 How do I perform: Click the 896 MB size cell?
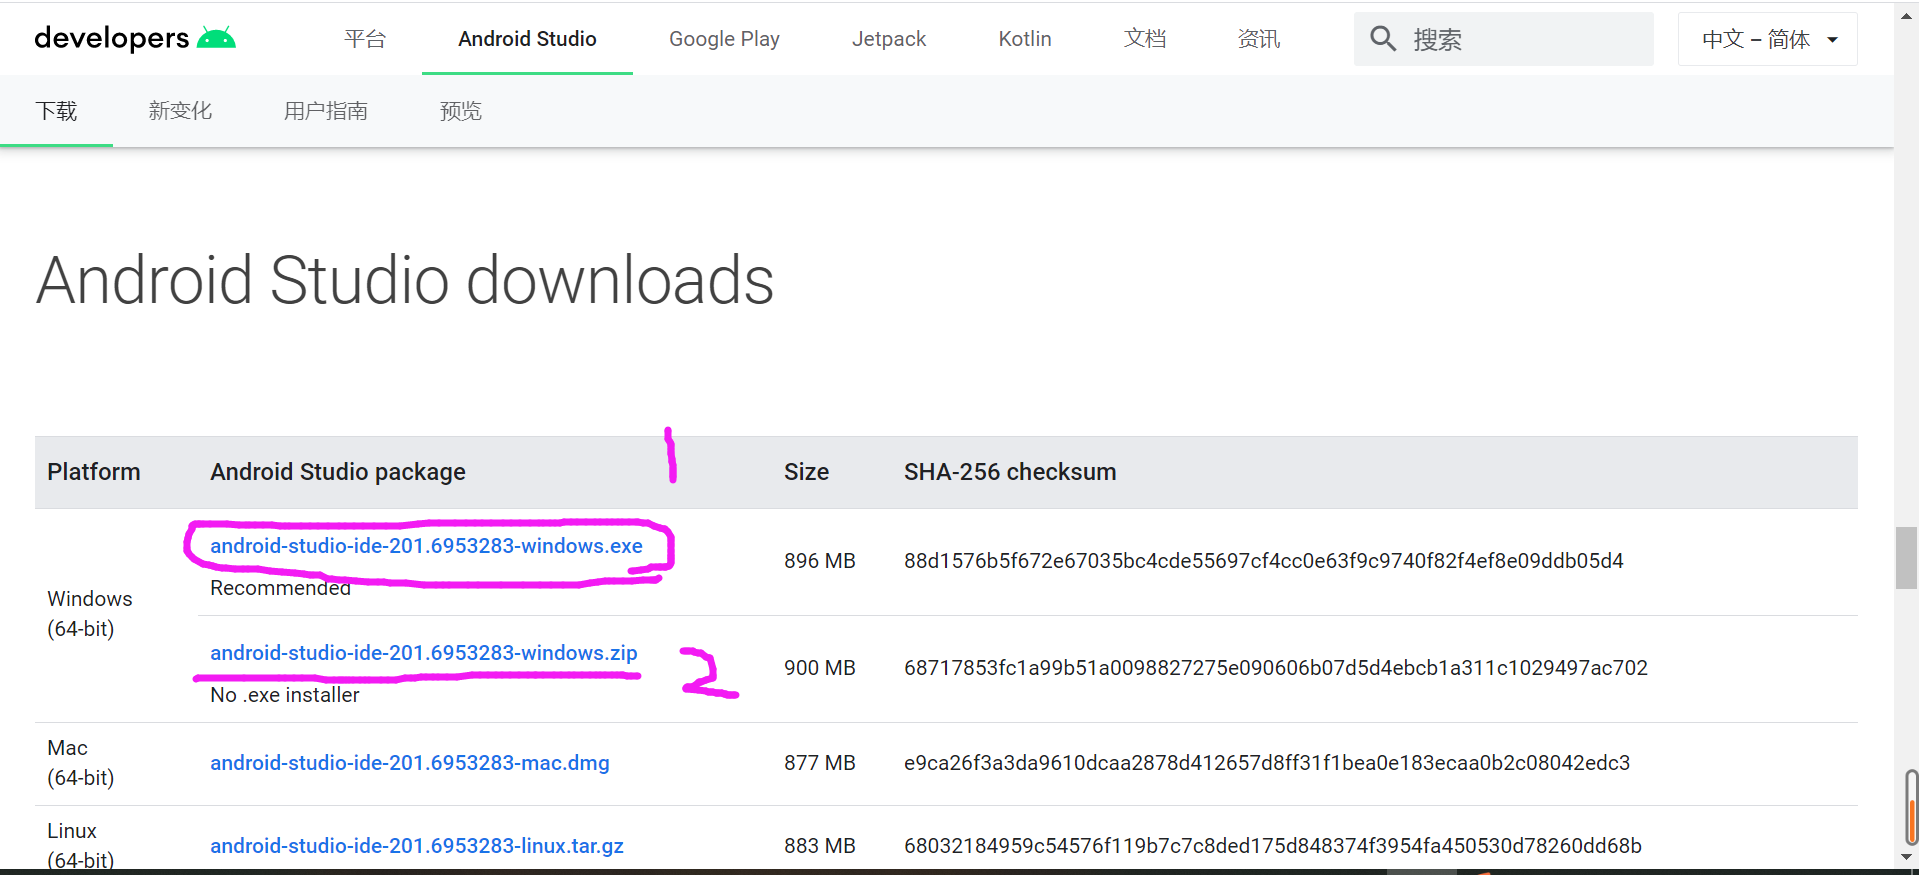(x=820, y=561)
